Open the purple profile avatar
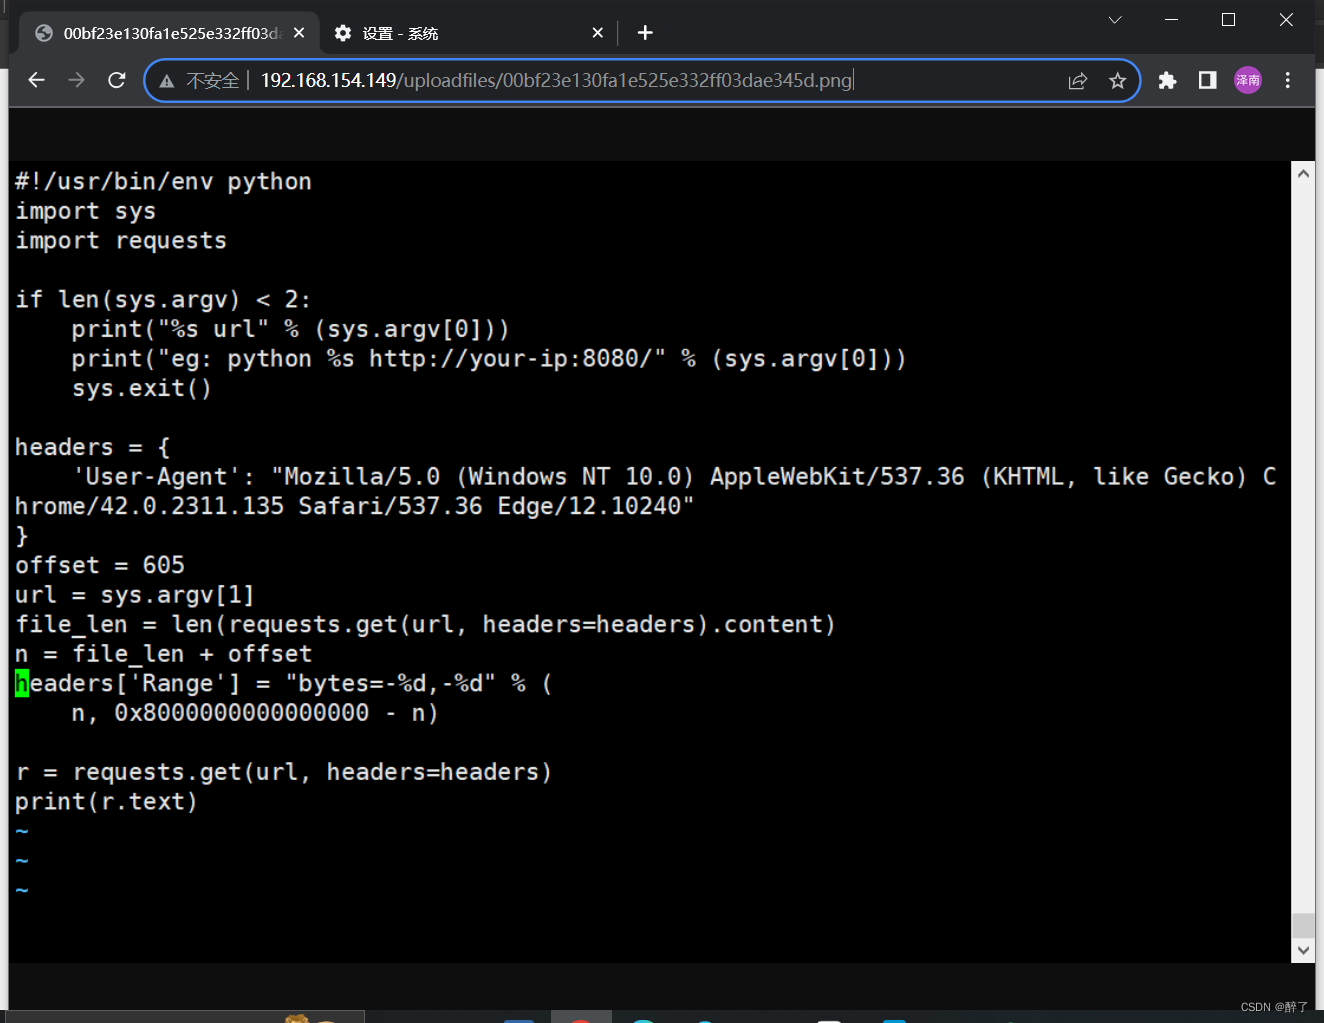Image resolution: width=1324 pixels, height=1023 pixels. (x=1248, y=80)
